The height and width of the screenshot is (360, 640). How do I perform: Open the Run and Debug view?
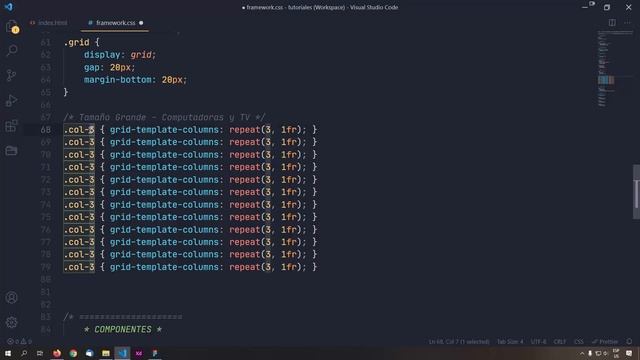click(11, 100)
